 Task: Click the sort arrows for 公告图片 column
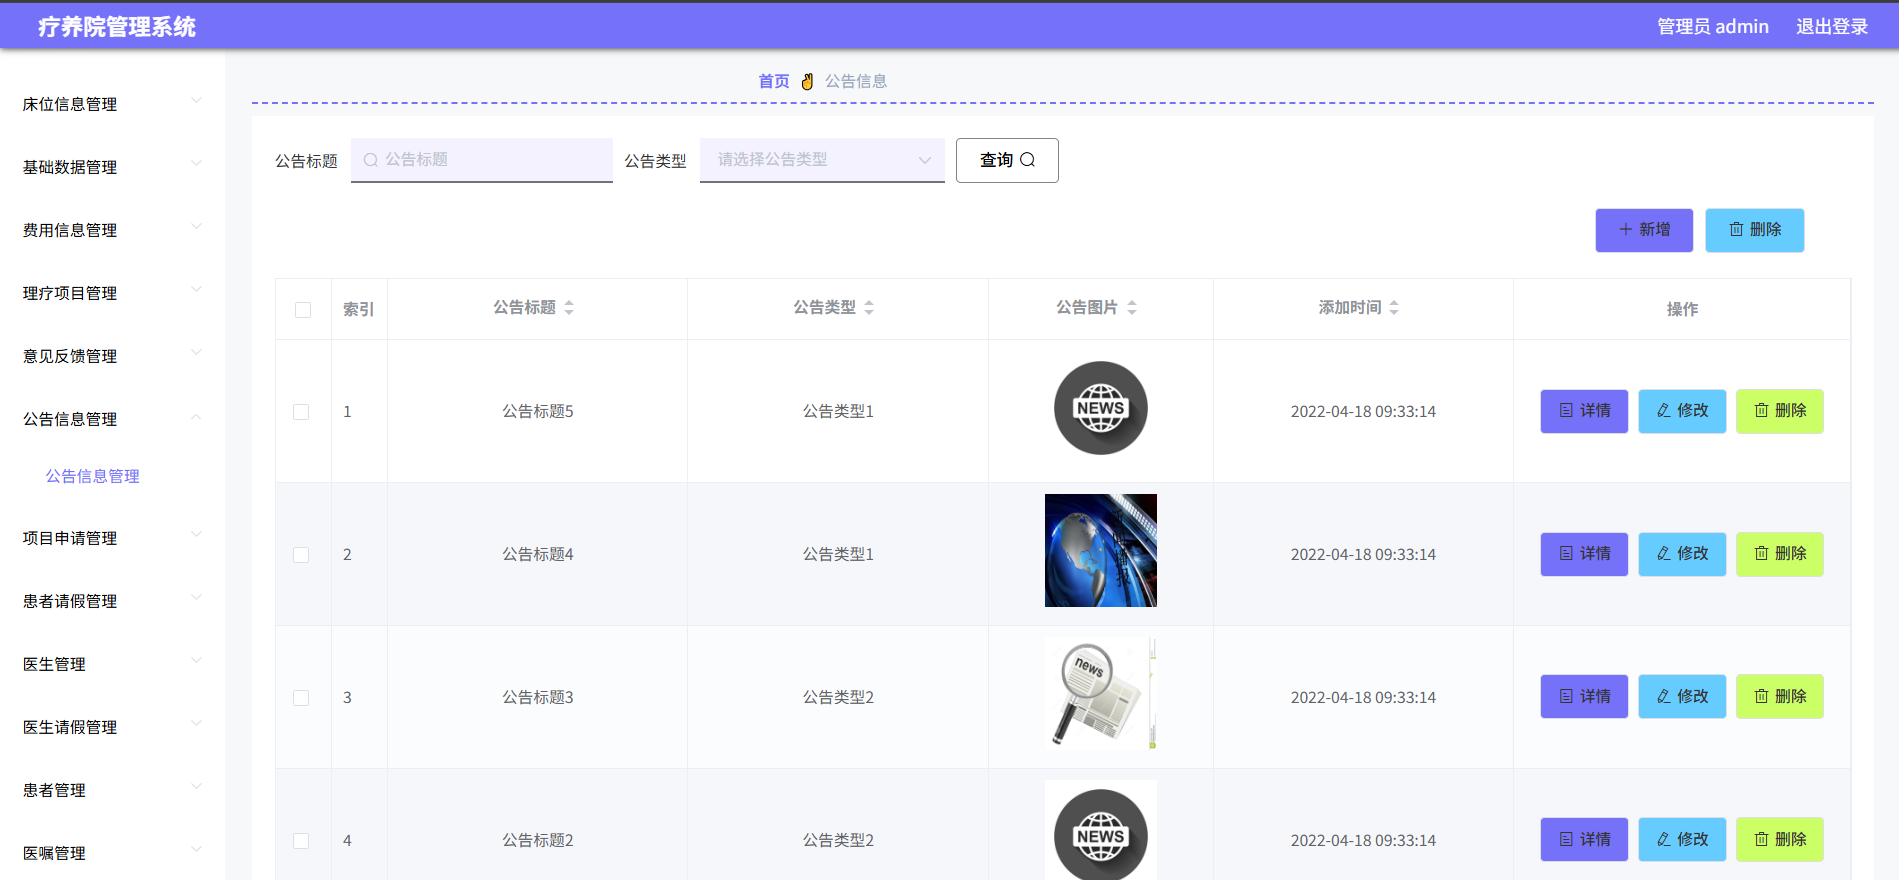pyautogui.click(x=1132, y=308)
